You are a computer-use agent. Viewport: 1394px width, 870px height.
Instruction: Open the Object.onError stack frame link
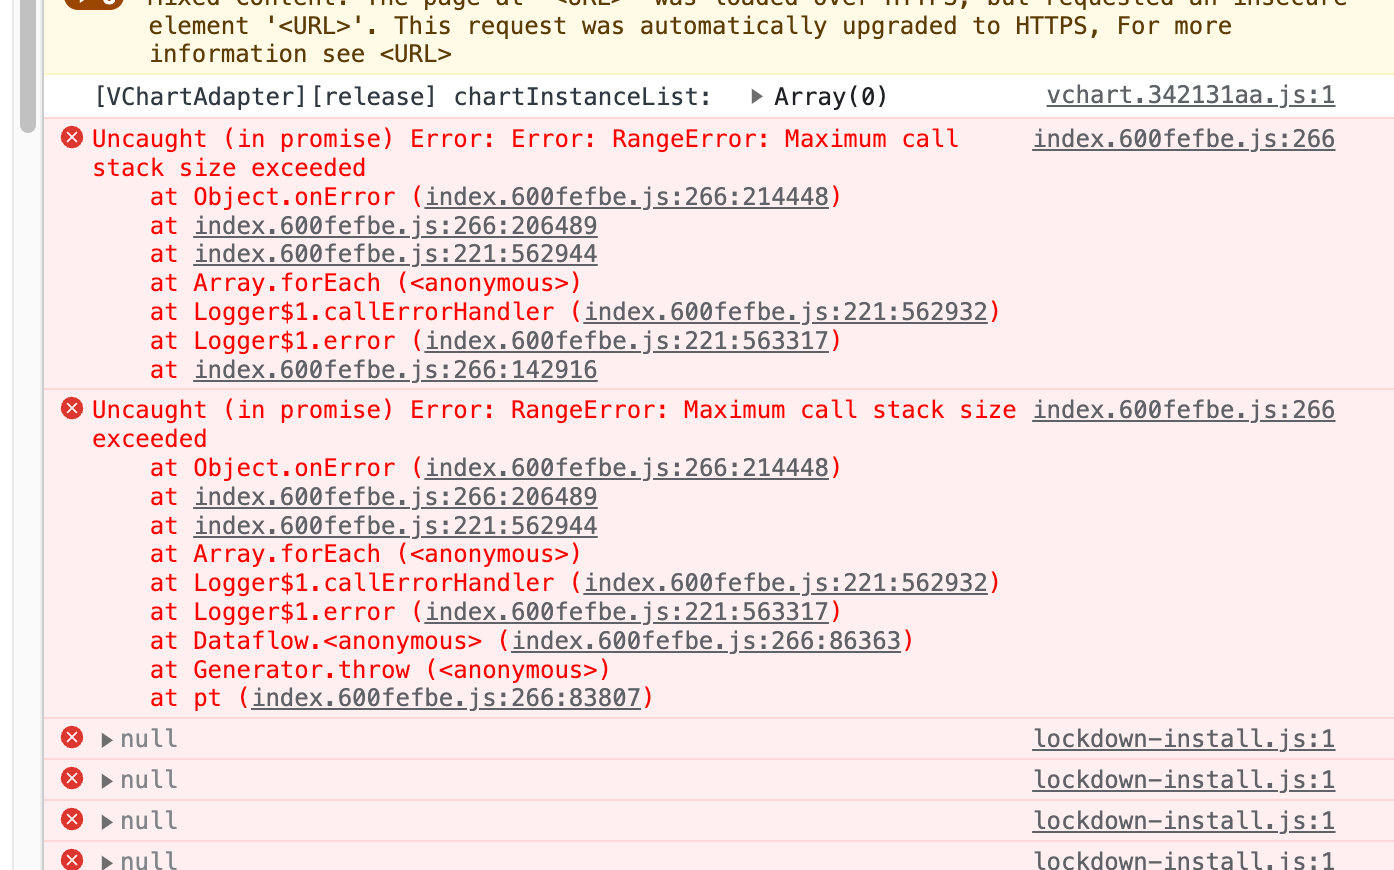629,196
